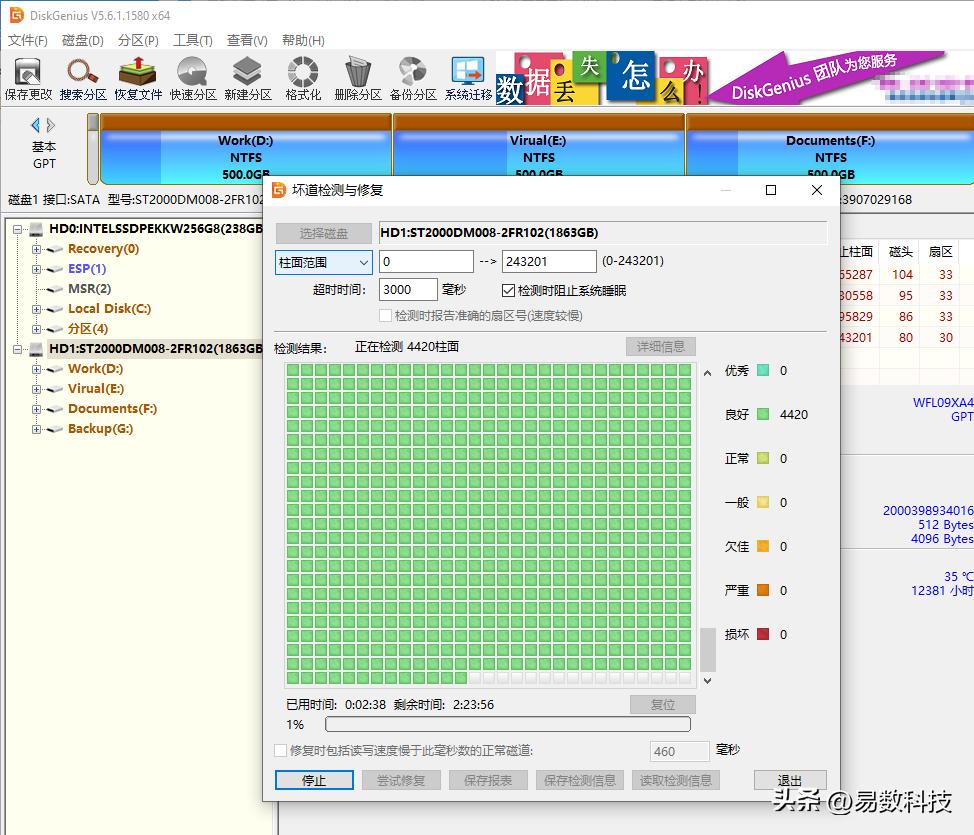Open the 恢复文件 (Recover Files) tool
Screen dimensions: 974x835
coord(138,78)
